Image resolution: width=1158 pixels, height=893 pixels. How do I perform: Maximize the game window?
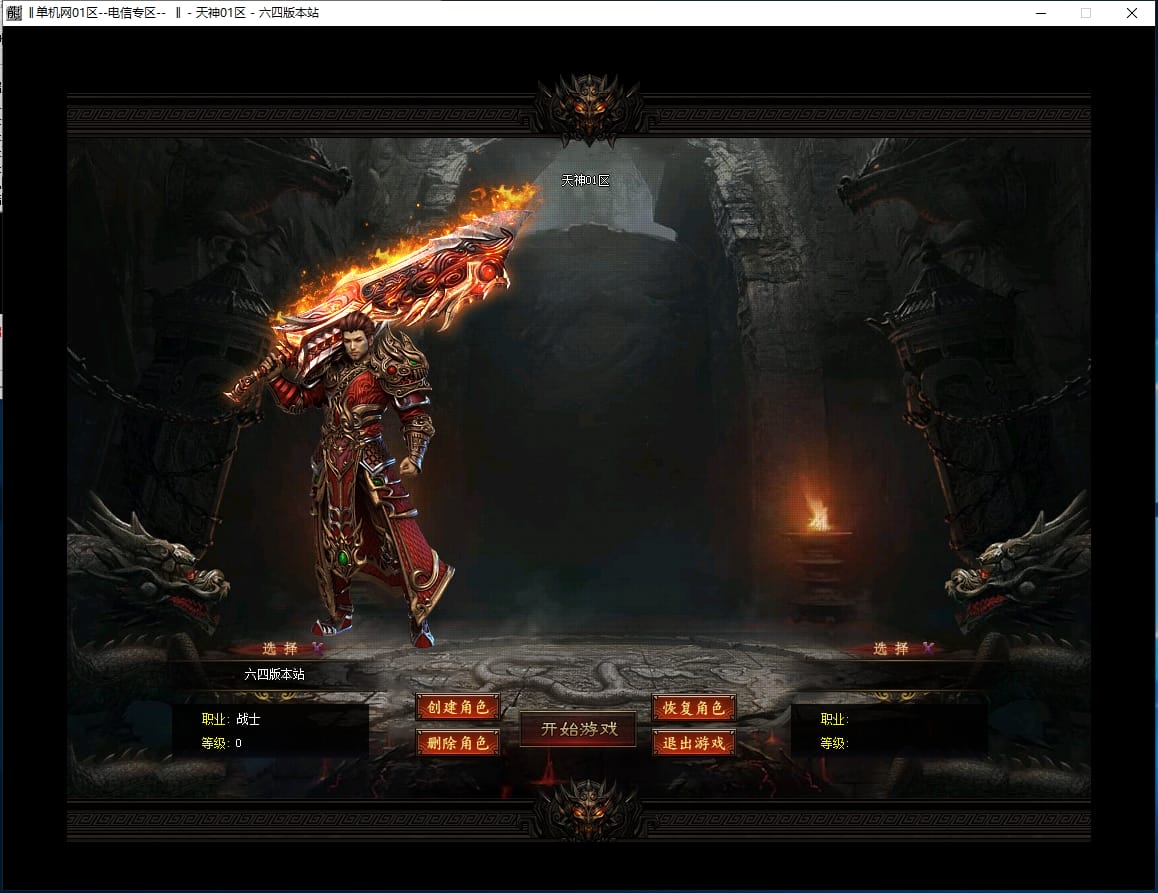(1086, 13)
